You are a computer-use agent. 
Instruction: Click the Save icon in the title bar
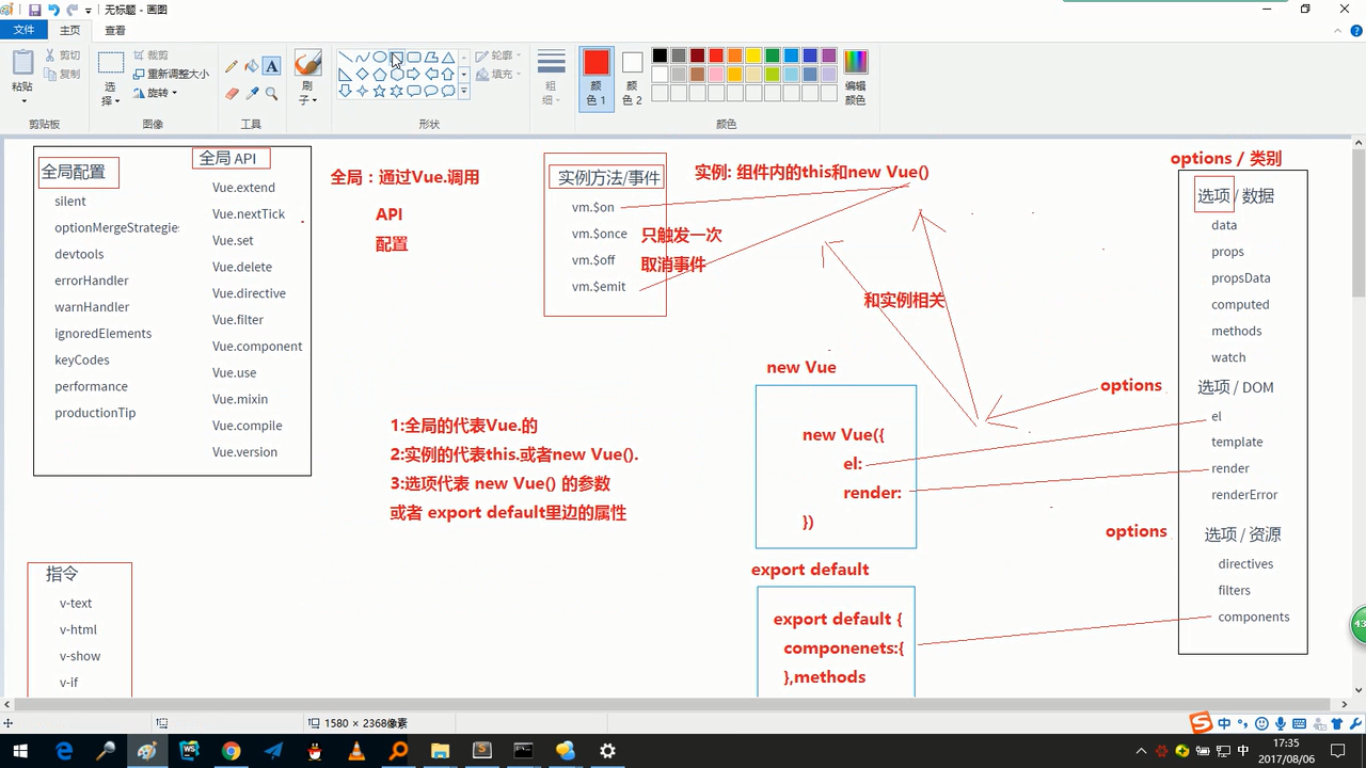tap(35, 9)
